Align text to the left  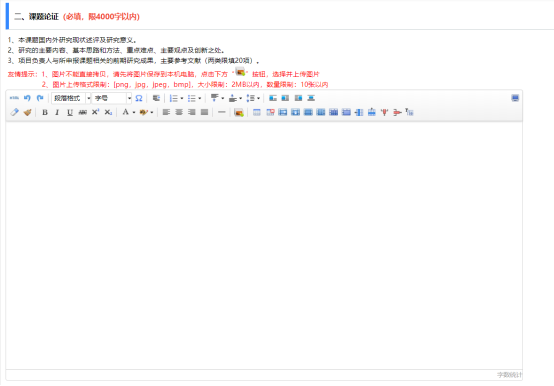[x=166, y=112]
